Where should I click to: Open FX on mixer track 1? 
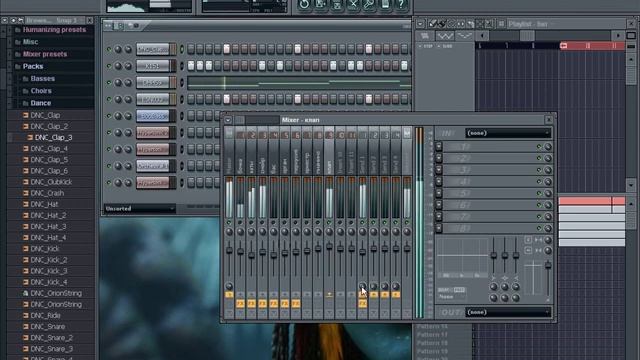coord(240,303)
